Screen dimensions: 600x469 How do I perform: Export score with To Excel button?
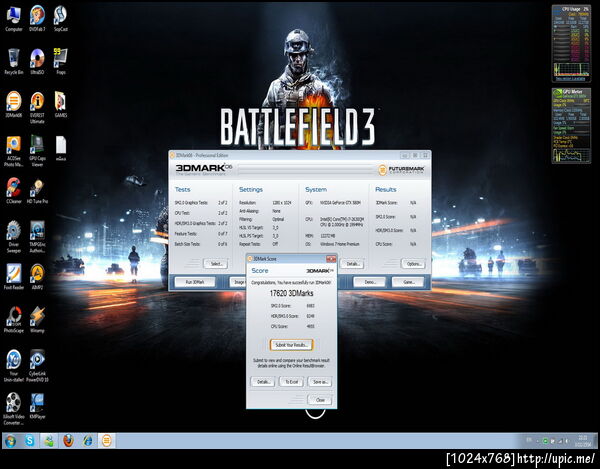click(291, 382)
